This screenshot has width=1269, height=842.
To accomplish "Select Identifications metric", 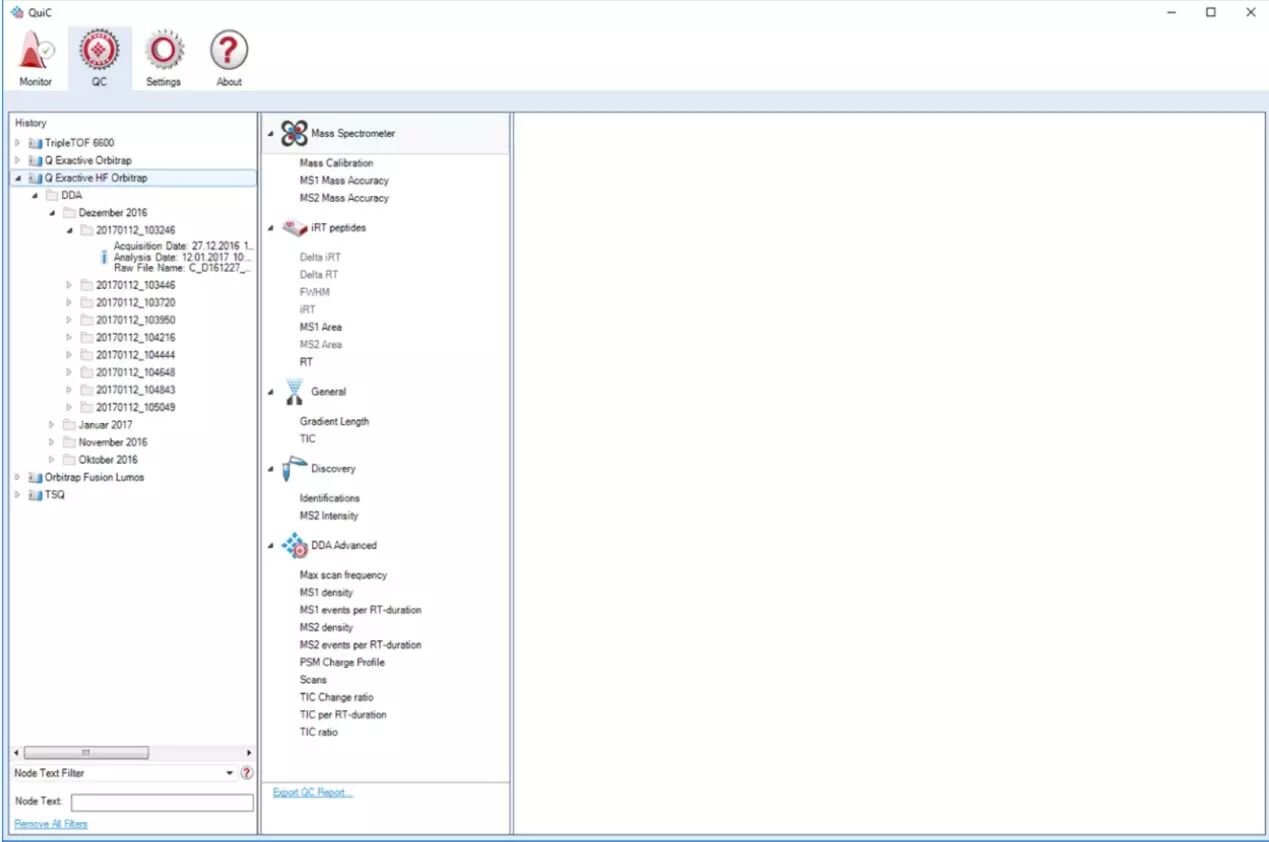I will (x=330, y=498).
